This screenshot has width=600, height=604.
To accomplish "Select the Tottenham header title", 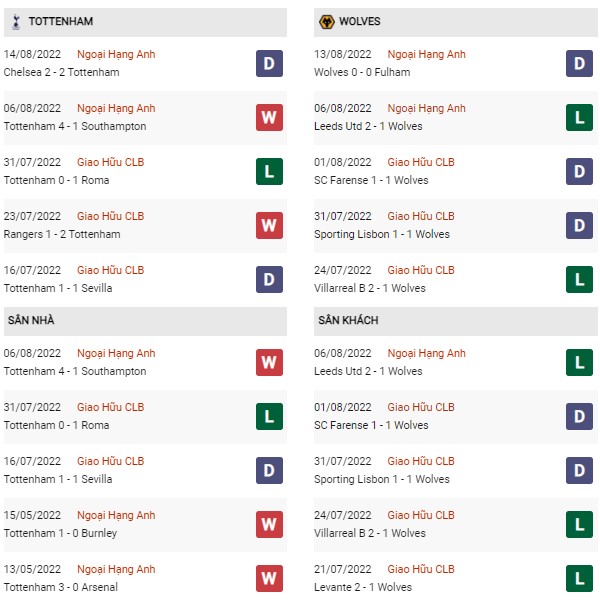I will click(x=61, y=21).
